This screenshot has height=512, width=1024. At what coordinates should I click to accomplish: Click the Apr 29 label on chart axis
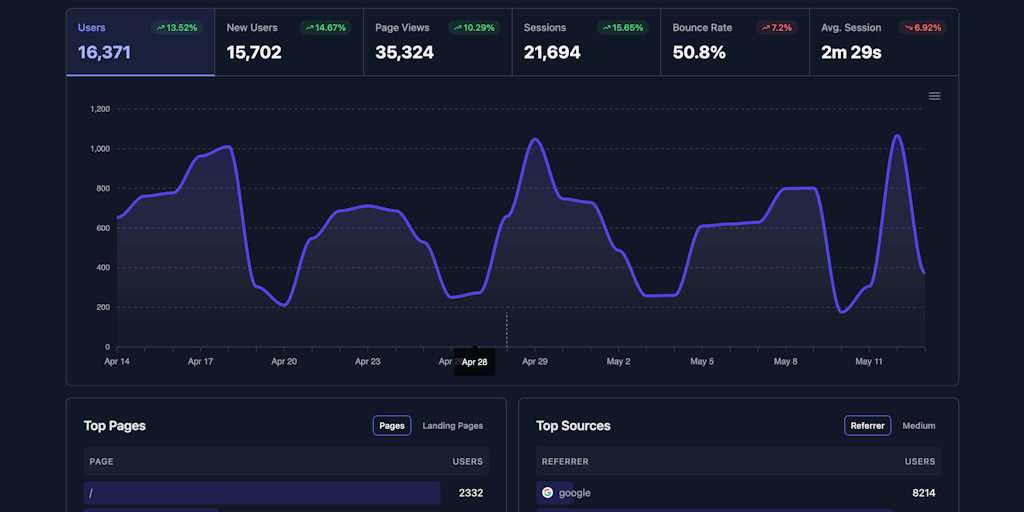tap(535, 361)
